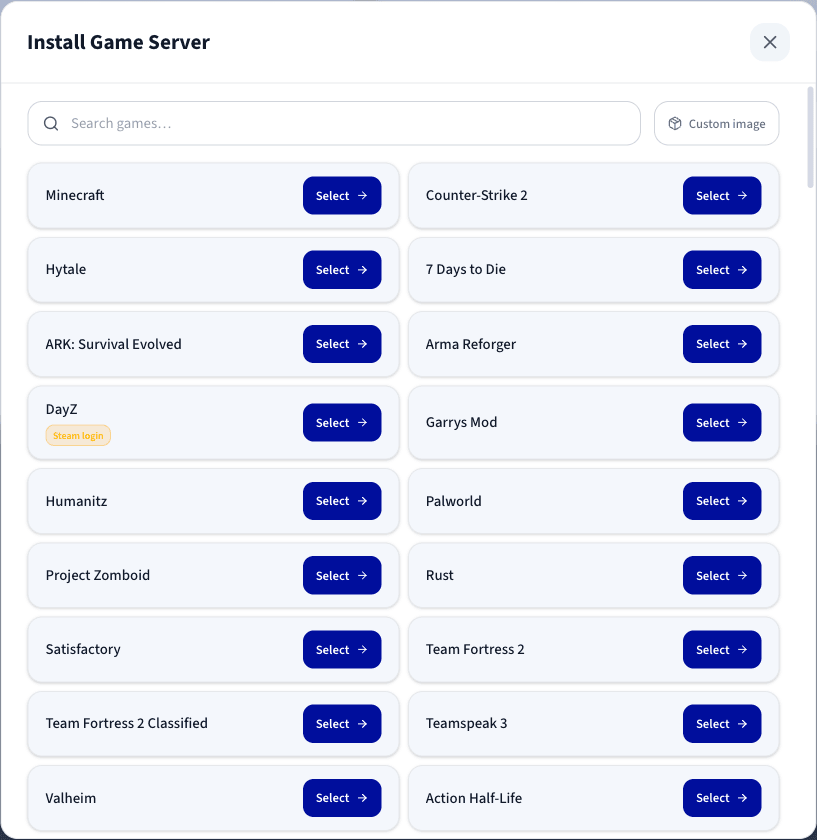Select the Action Half-Life server

click(722, 798)
